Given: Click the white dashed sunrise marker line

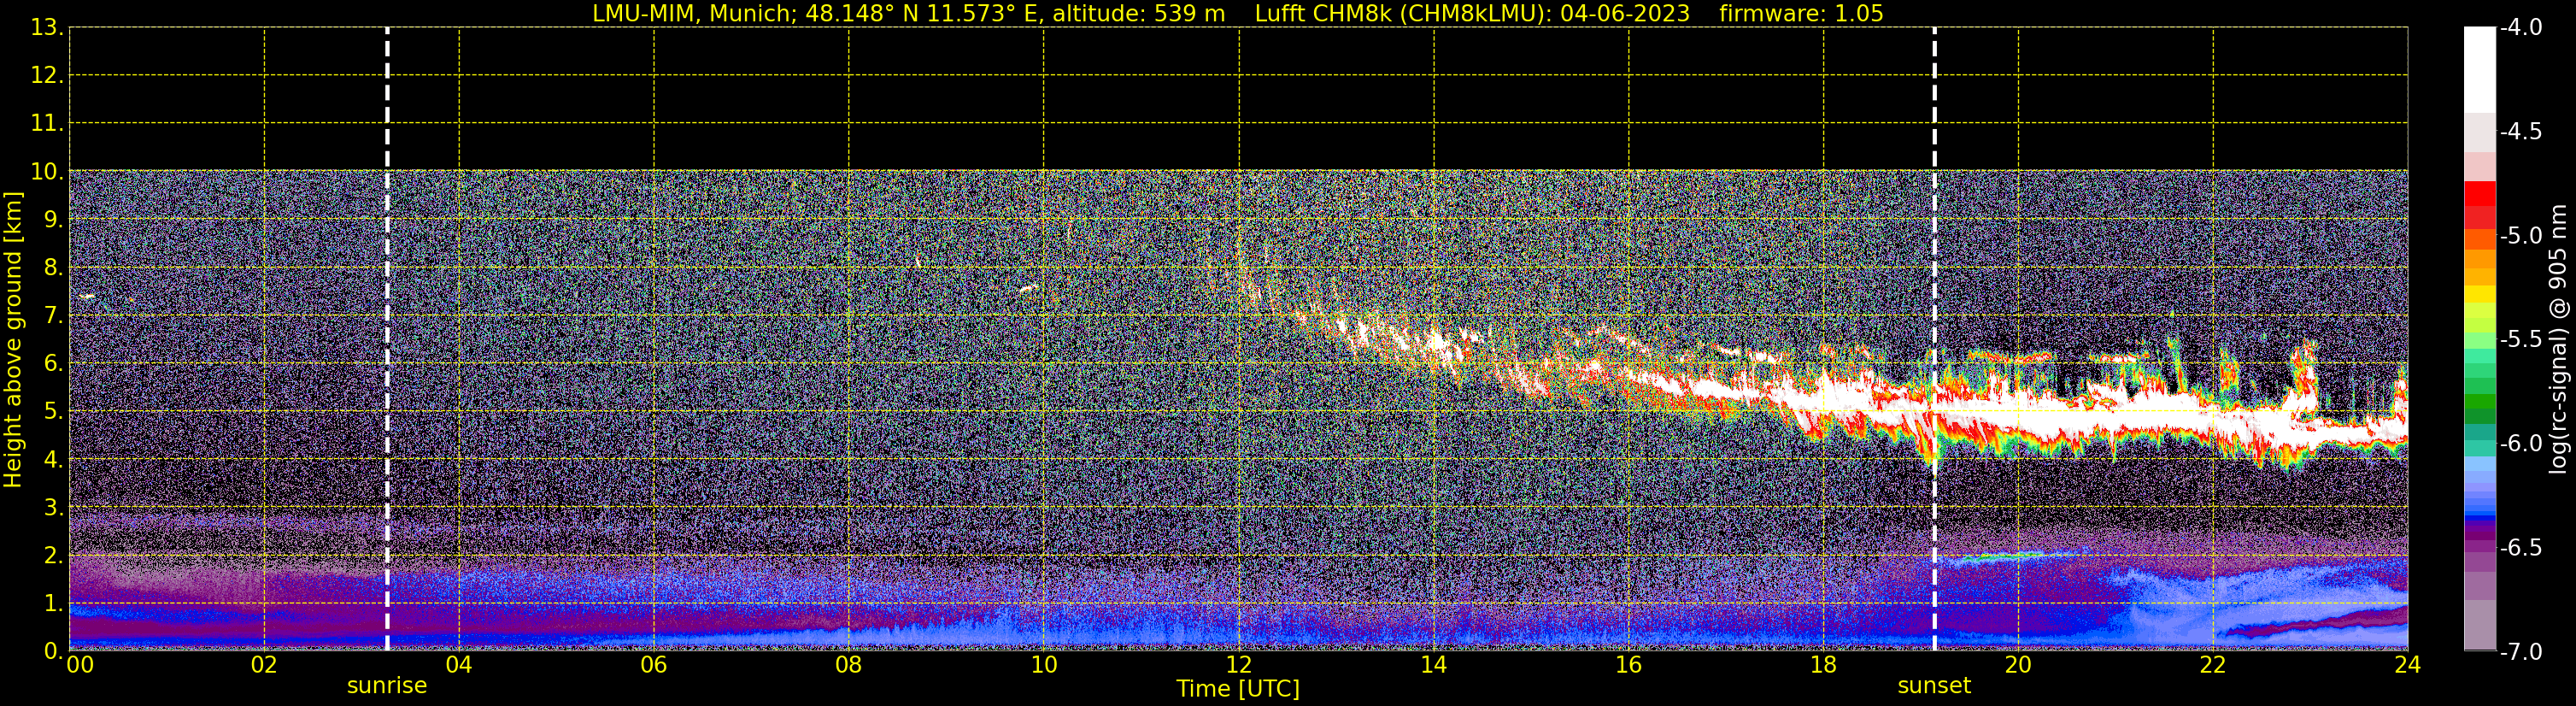Looking at the screenshot, I should (x=387, y=339).
